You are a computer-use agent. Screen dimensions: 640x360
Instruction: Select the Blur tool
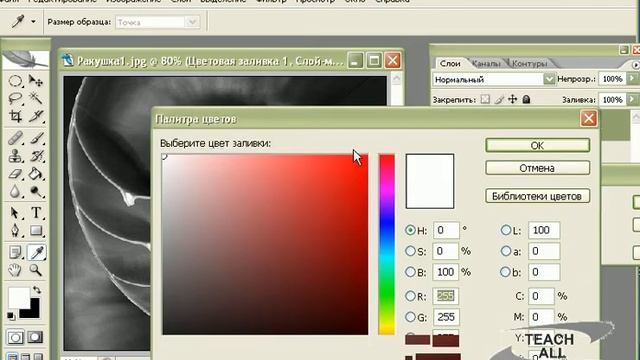click(x=15, y=191)
